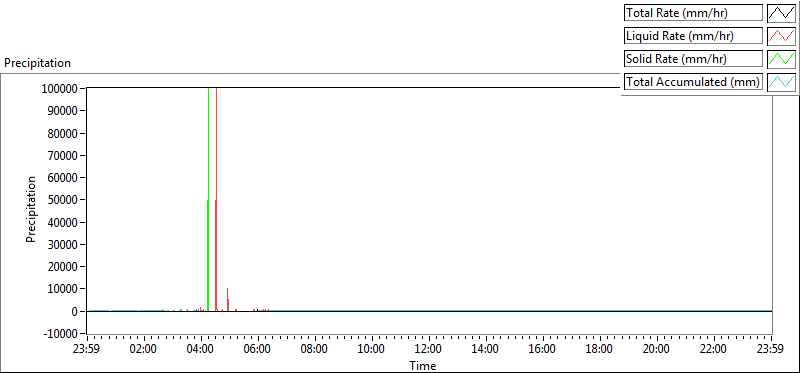The image size is (800, 373).
Task: Click the 12:00 time tick label
Action: pyautogui.click(x=429, y=350)
